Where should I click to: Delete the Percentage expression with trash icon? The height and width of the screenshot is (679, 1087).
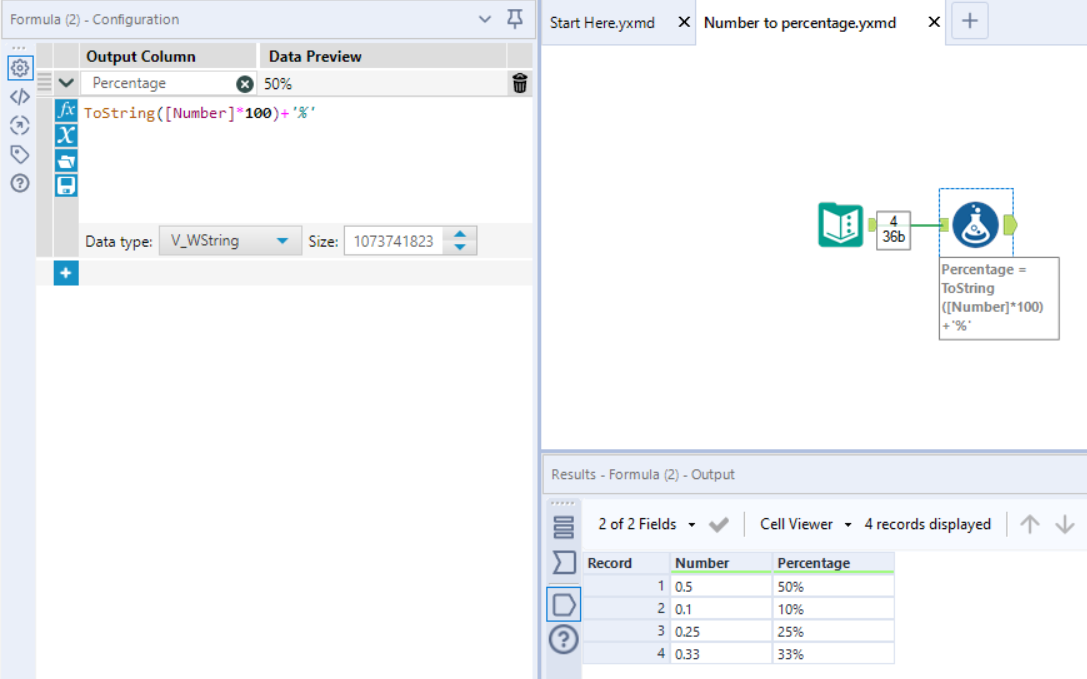518,83
